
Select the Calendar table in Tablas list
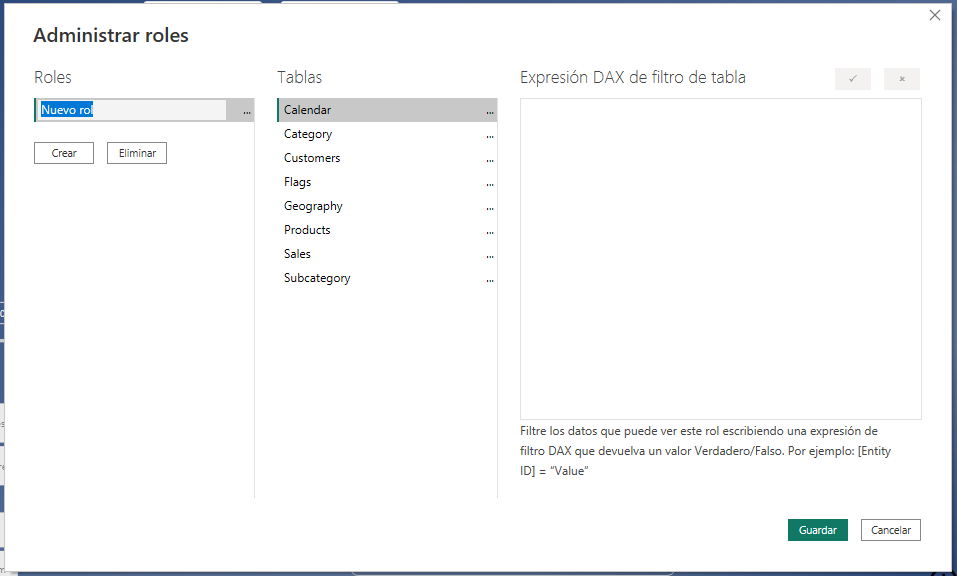click(x=308, y=110)
